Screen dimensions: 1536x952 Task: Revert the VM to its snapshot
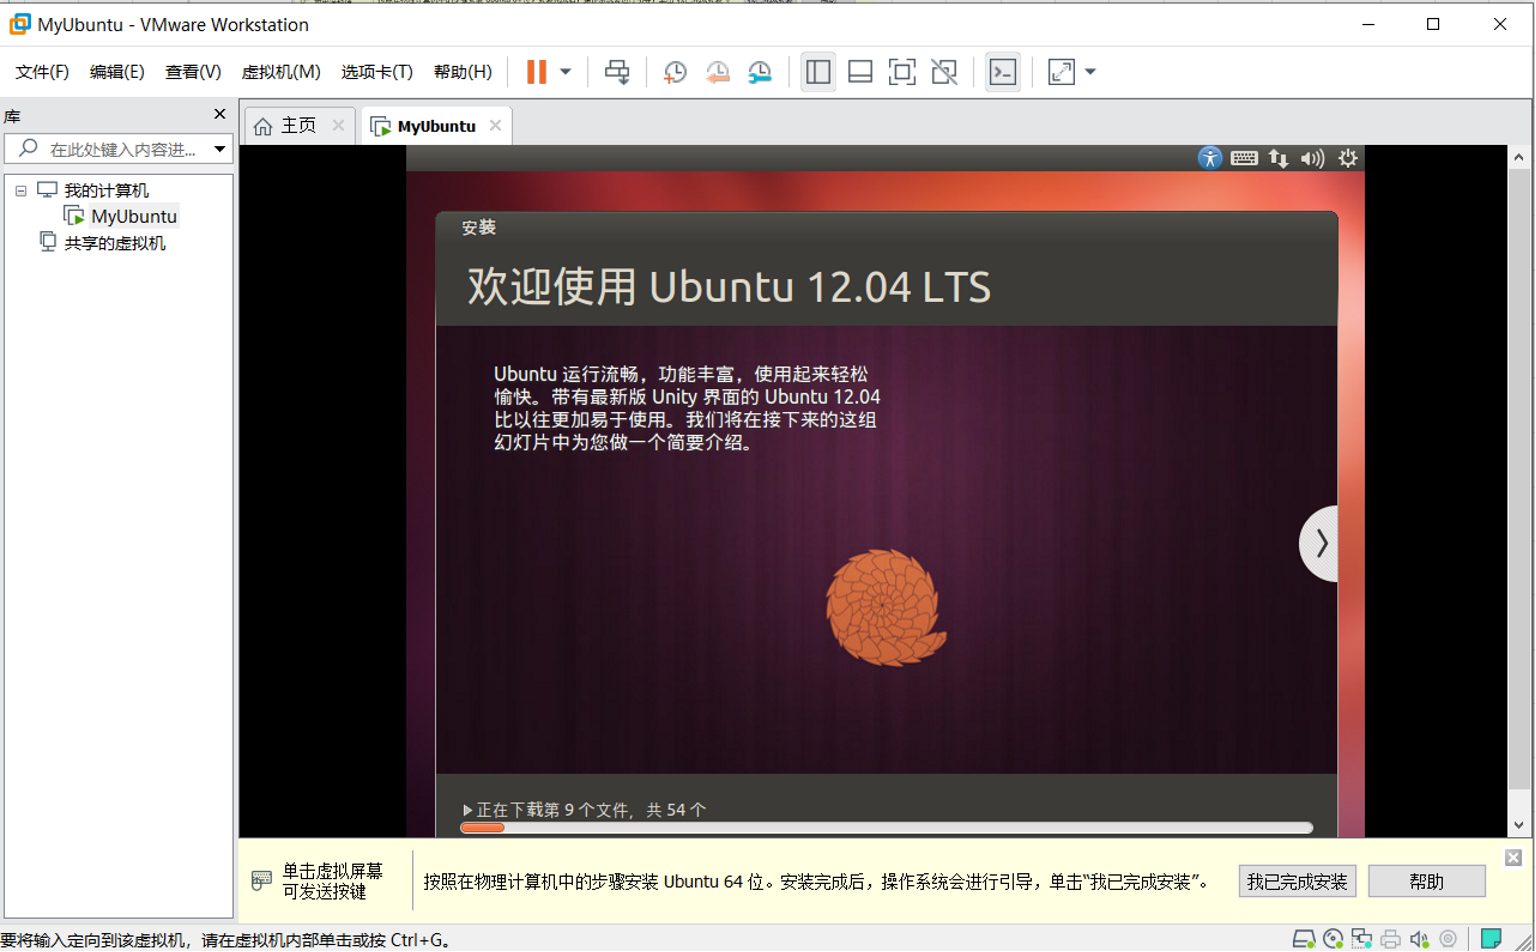(x=718, y=71)
